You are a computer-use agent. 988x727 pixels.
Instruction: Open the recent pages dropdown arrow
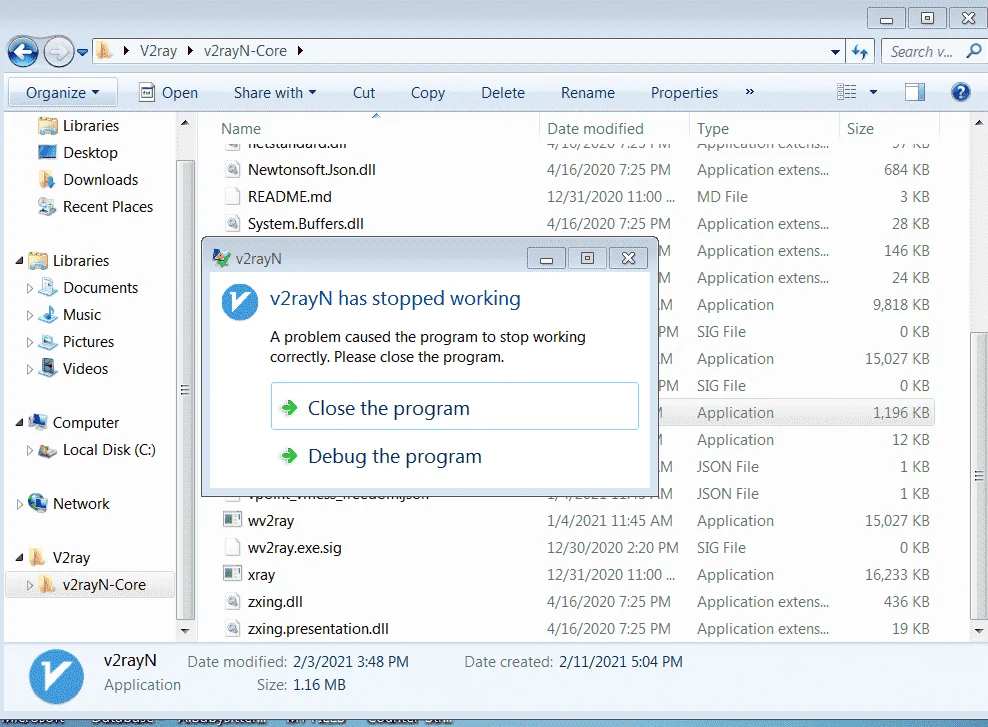click(82, 52)
